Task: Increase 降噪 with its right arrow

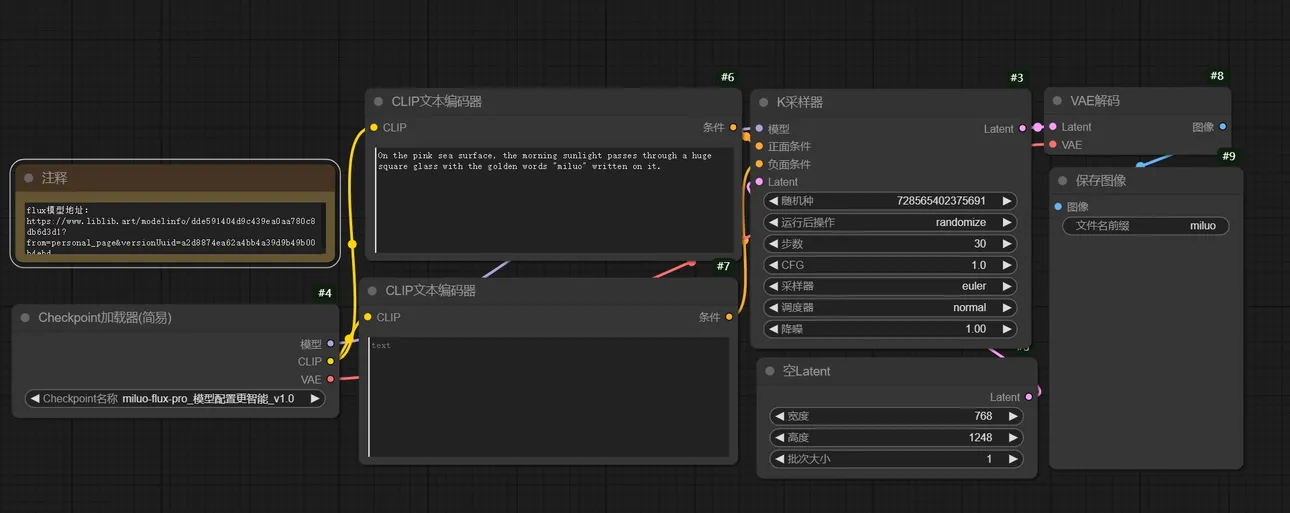Action: point(1007,329)
